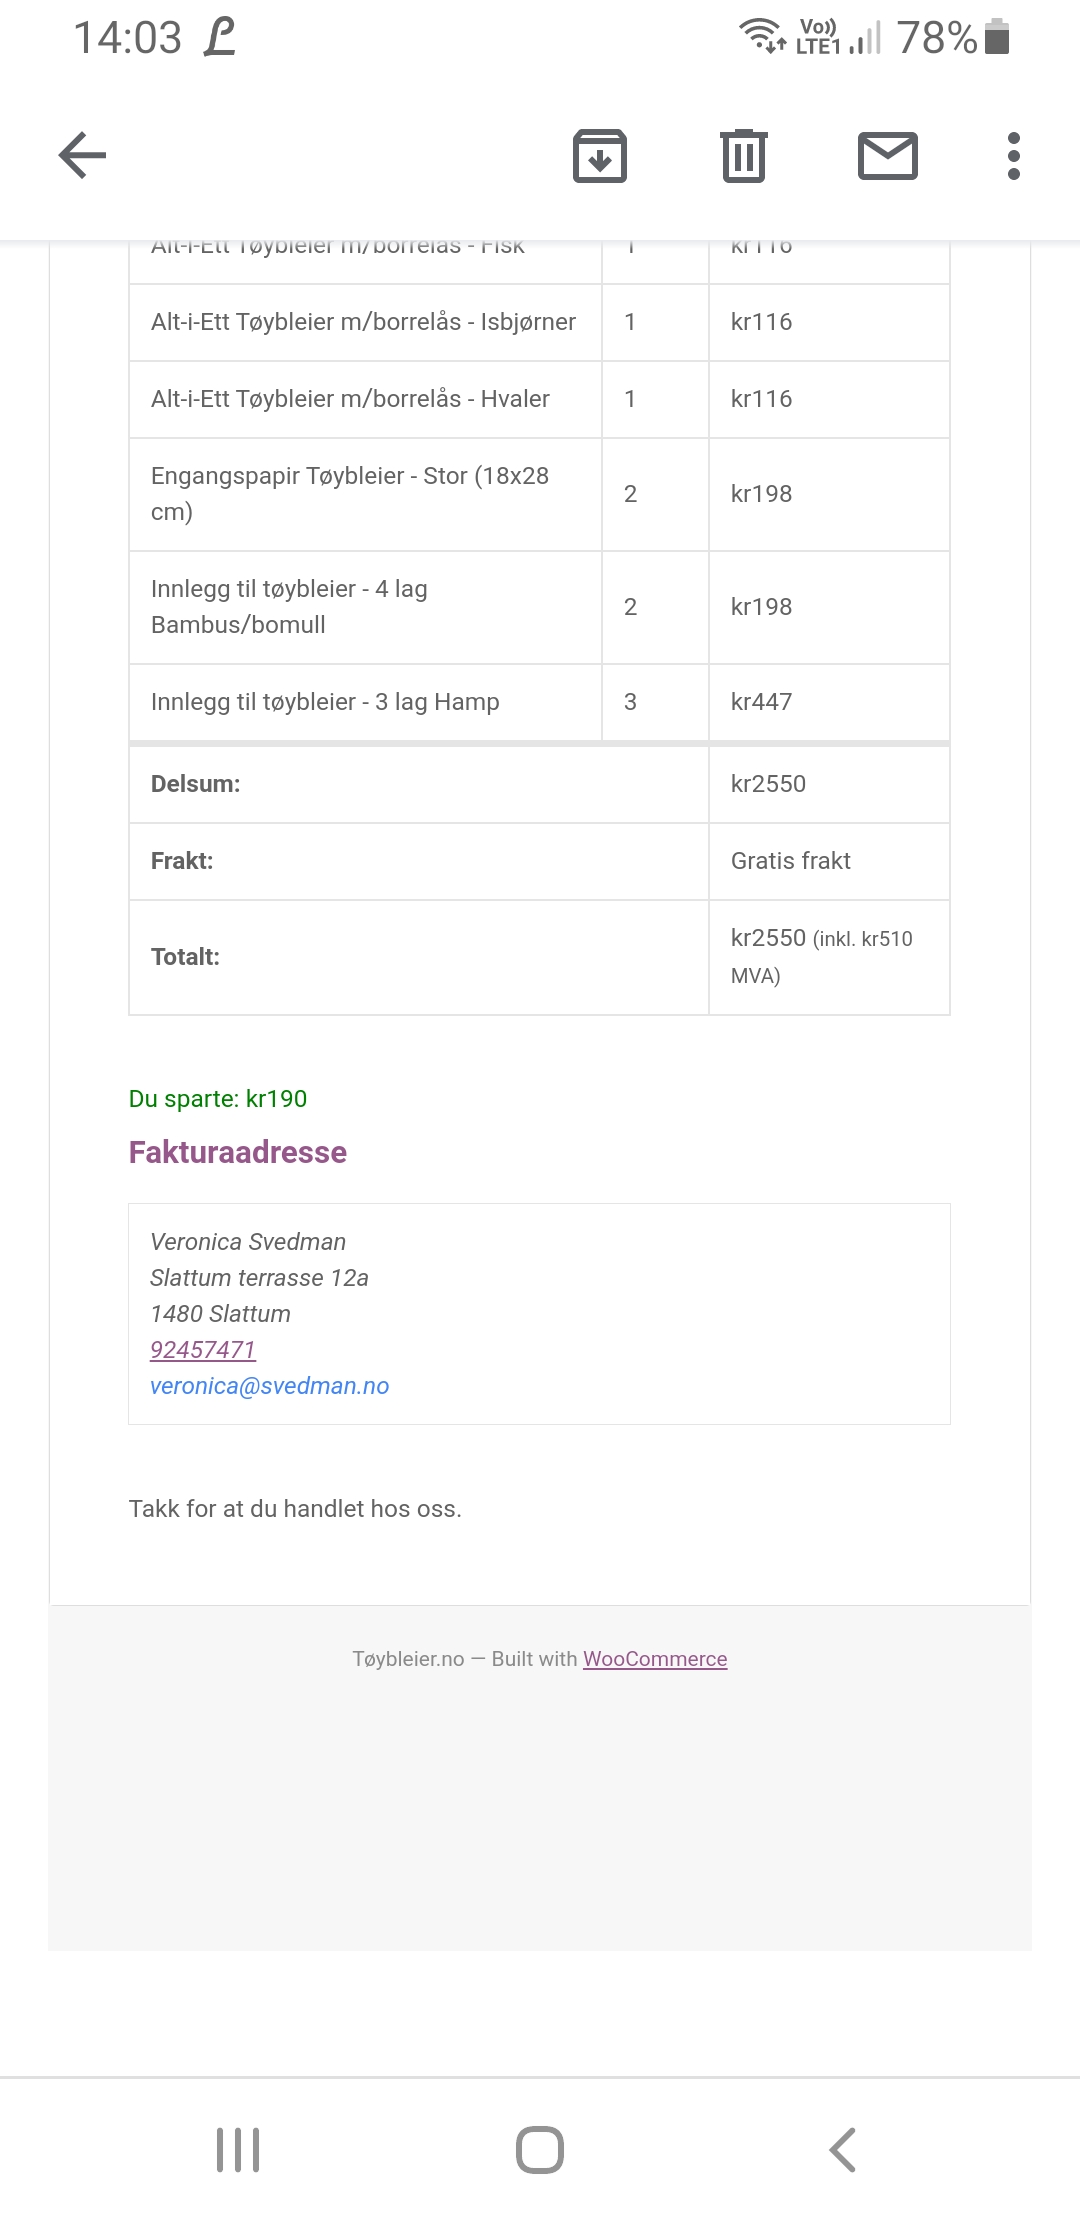
Task: Archive this email with the archive icon
Action: (600, 156)
